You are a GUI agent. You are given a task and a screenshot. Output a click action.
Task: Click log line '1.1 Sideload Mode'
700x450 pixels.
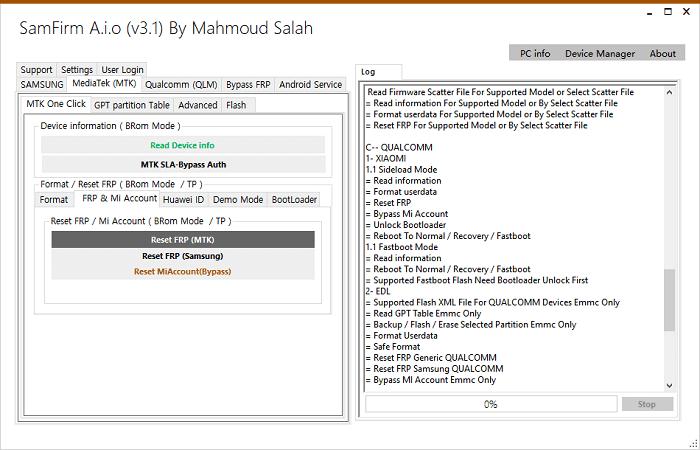[x=401, y=170]
